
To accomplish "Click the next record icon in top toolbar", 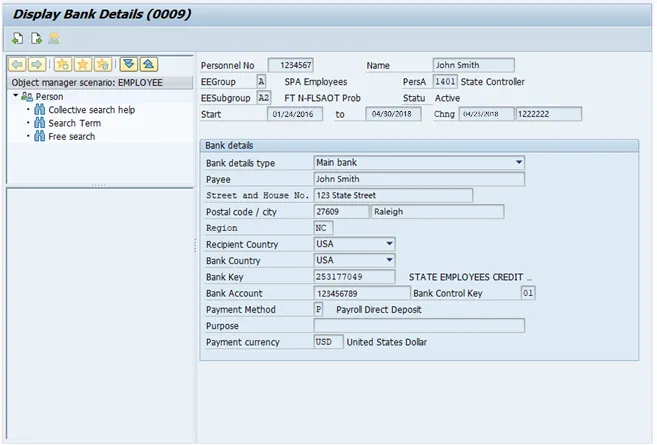I will 35,39.
